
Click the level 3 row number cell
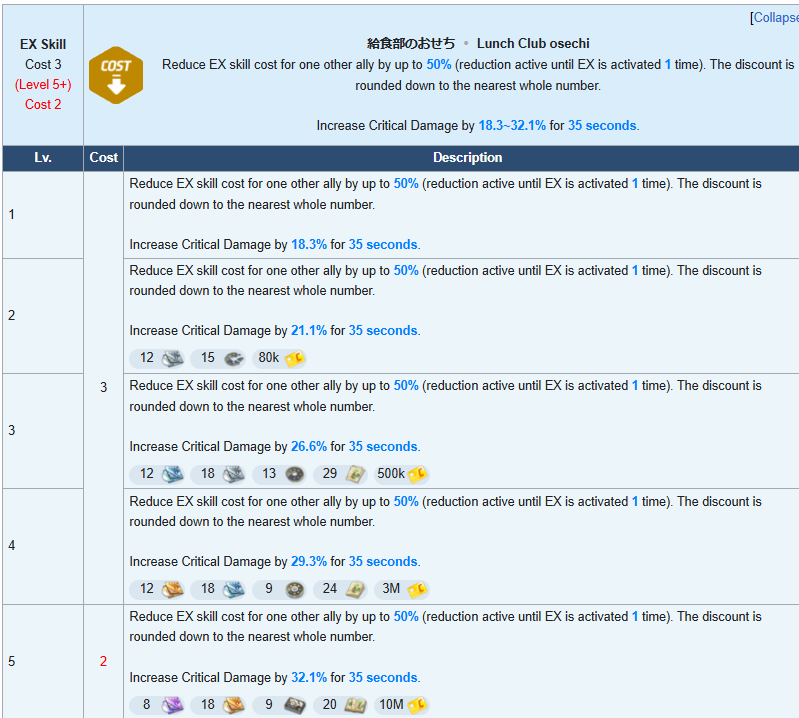43,431
